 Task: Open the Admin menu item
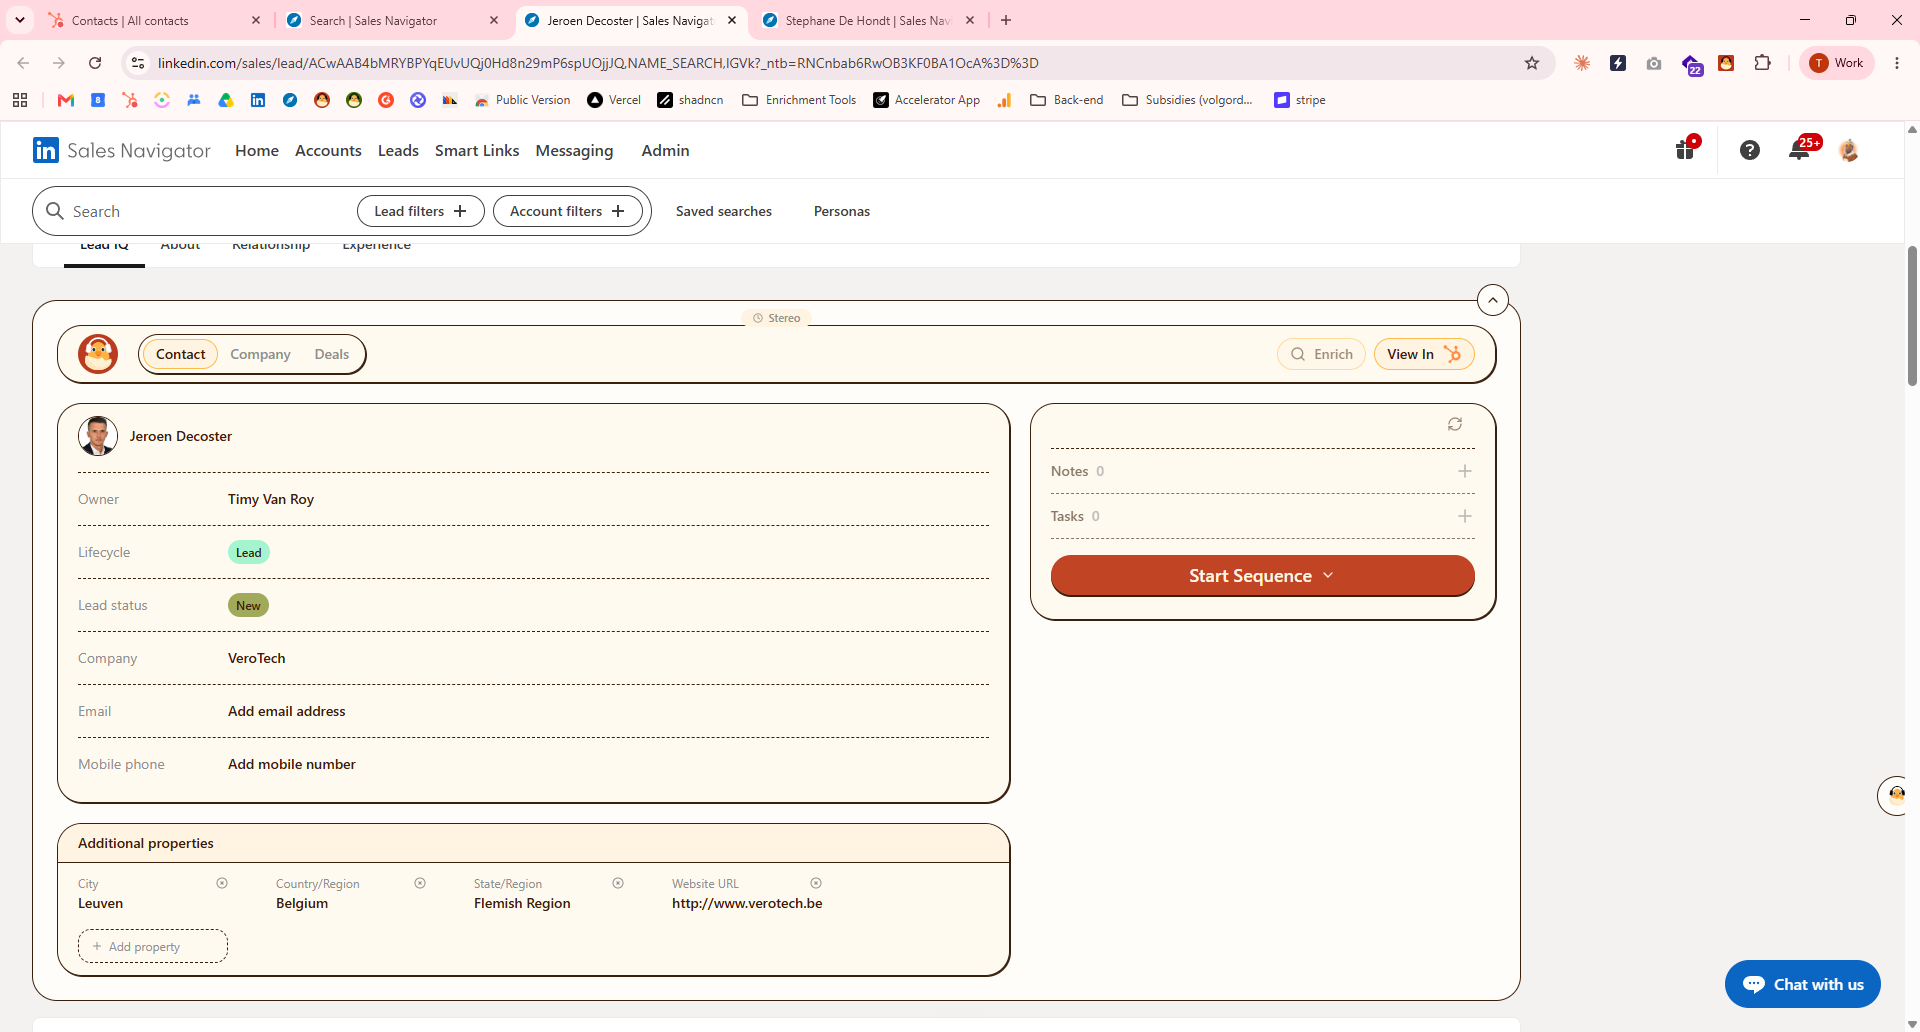pos(665,150)
